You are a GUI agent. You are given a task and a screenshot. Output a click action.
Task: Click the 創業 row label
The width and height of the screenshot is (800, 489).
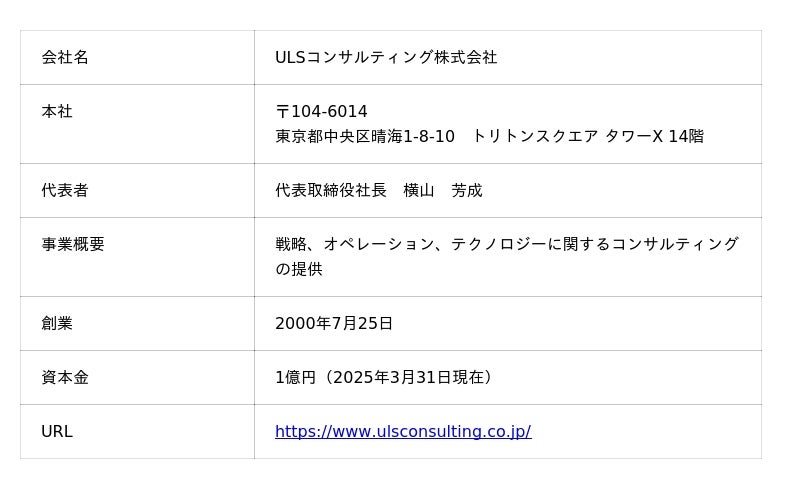click(x=57, y=324)
